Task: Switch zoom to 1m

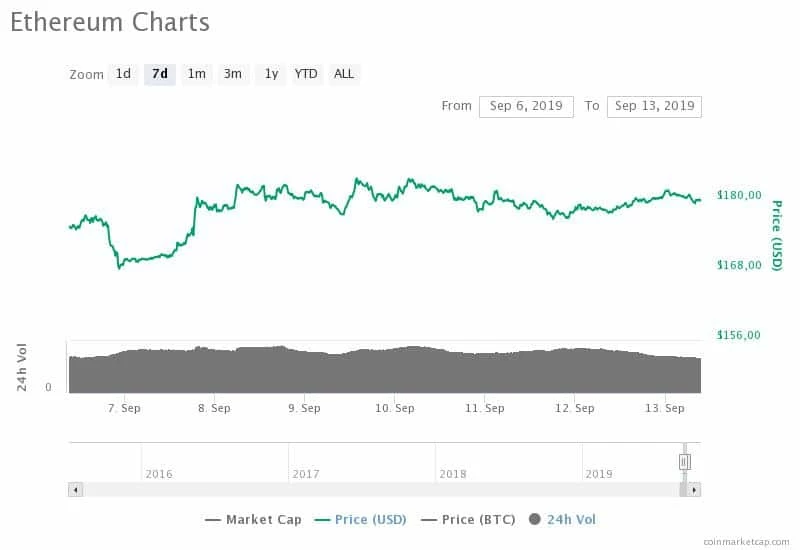Action: [x=196, y=74]
